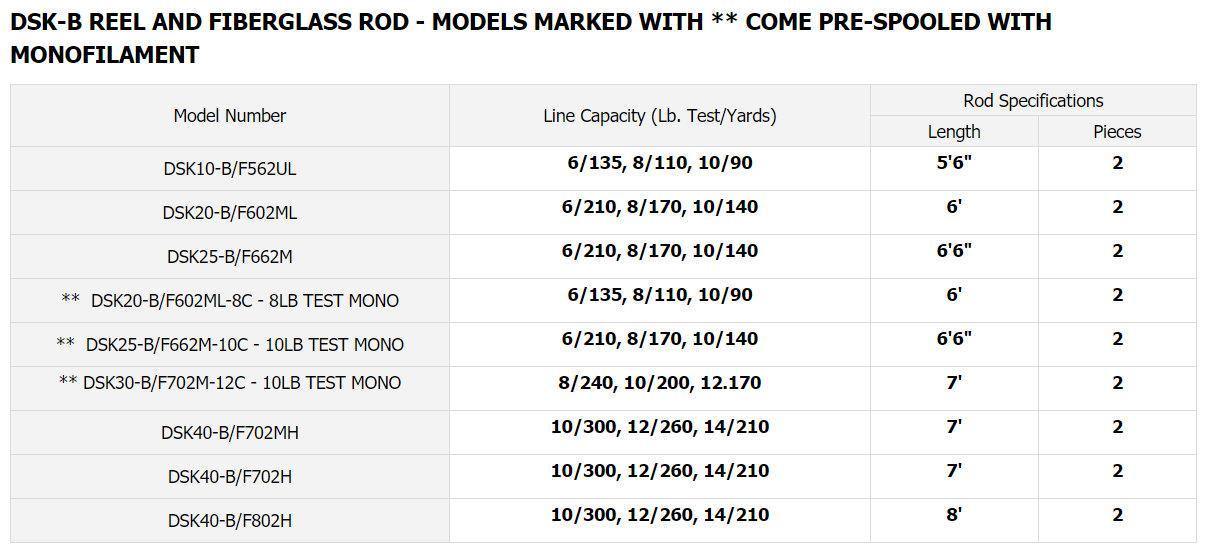Viewport: 1209px width, 551px height.
Task: Click the 6/135, 8/110, 10/90 capacity for DSK10-B/F562UL
Action: [659, 163]
